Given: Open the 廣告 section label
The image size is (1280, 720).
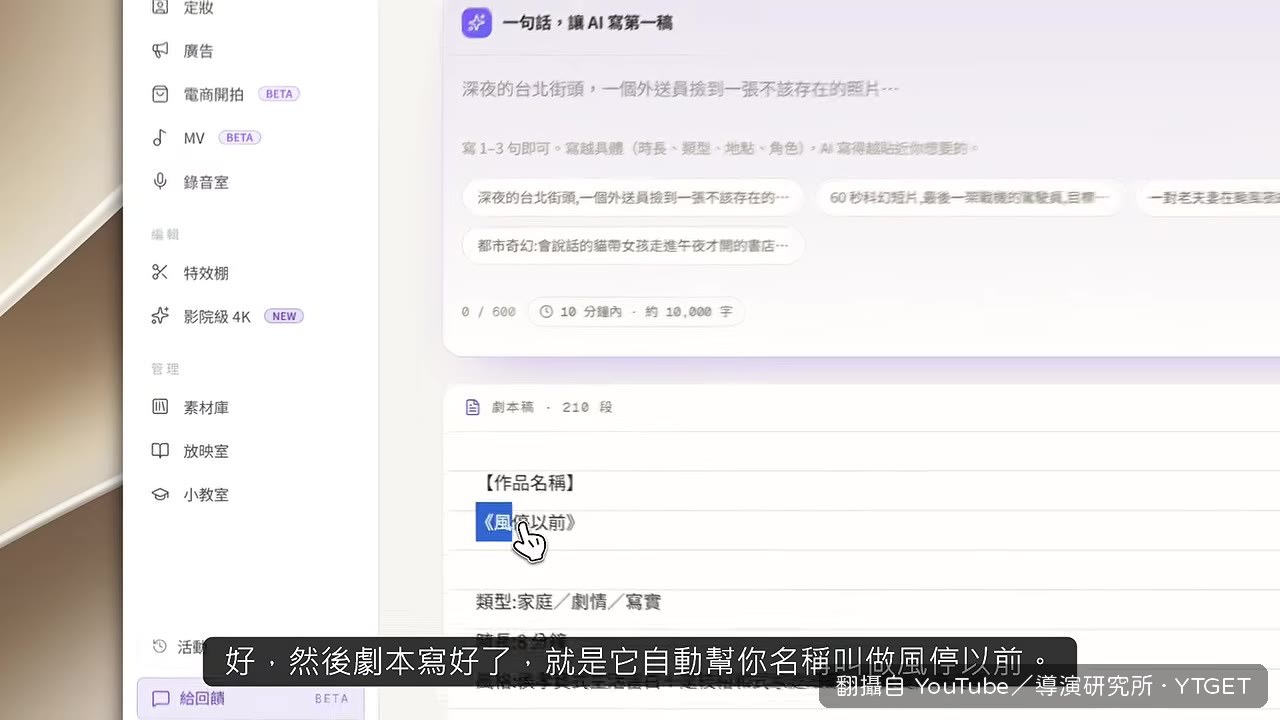Looking at the screenshot, I should coord(198,51).
